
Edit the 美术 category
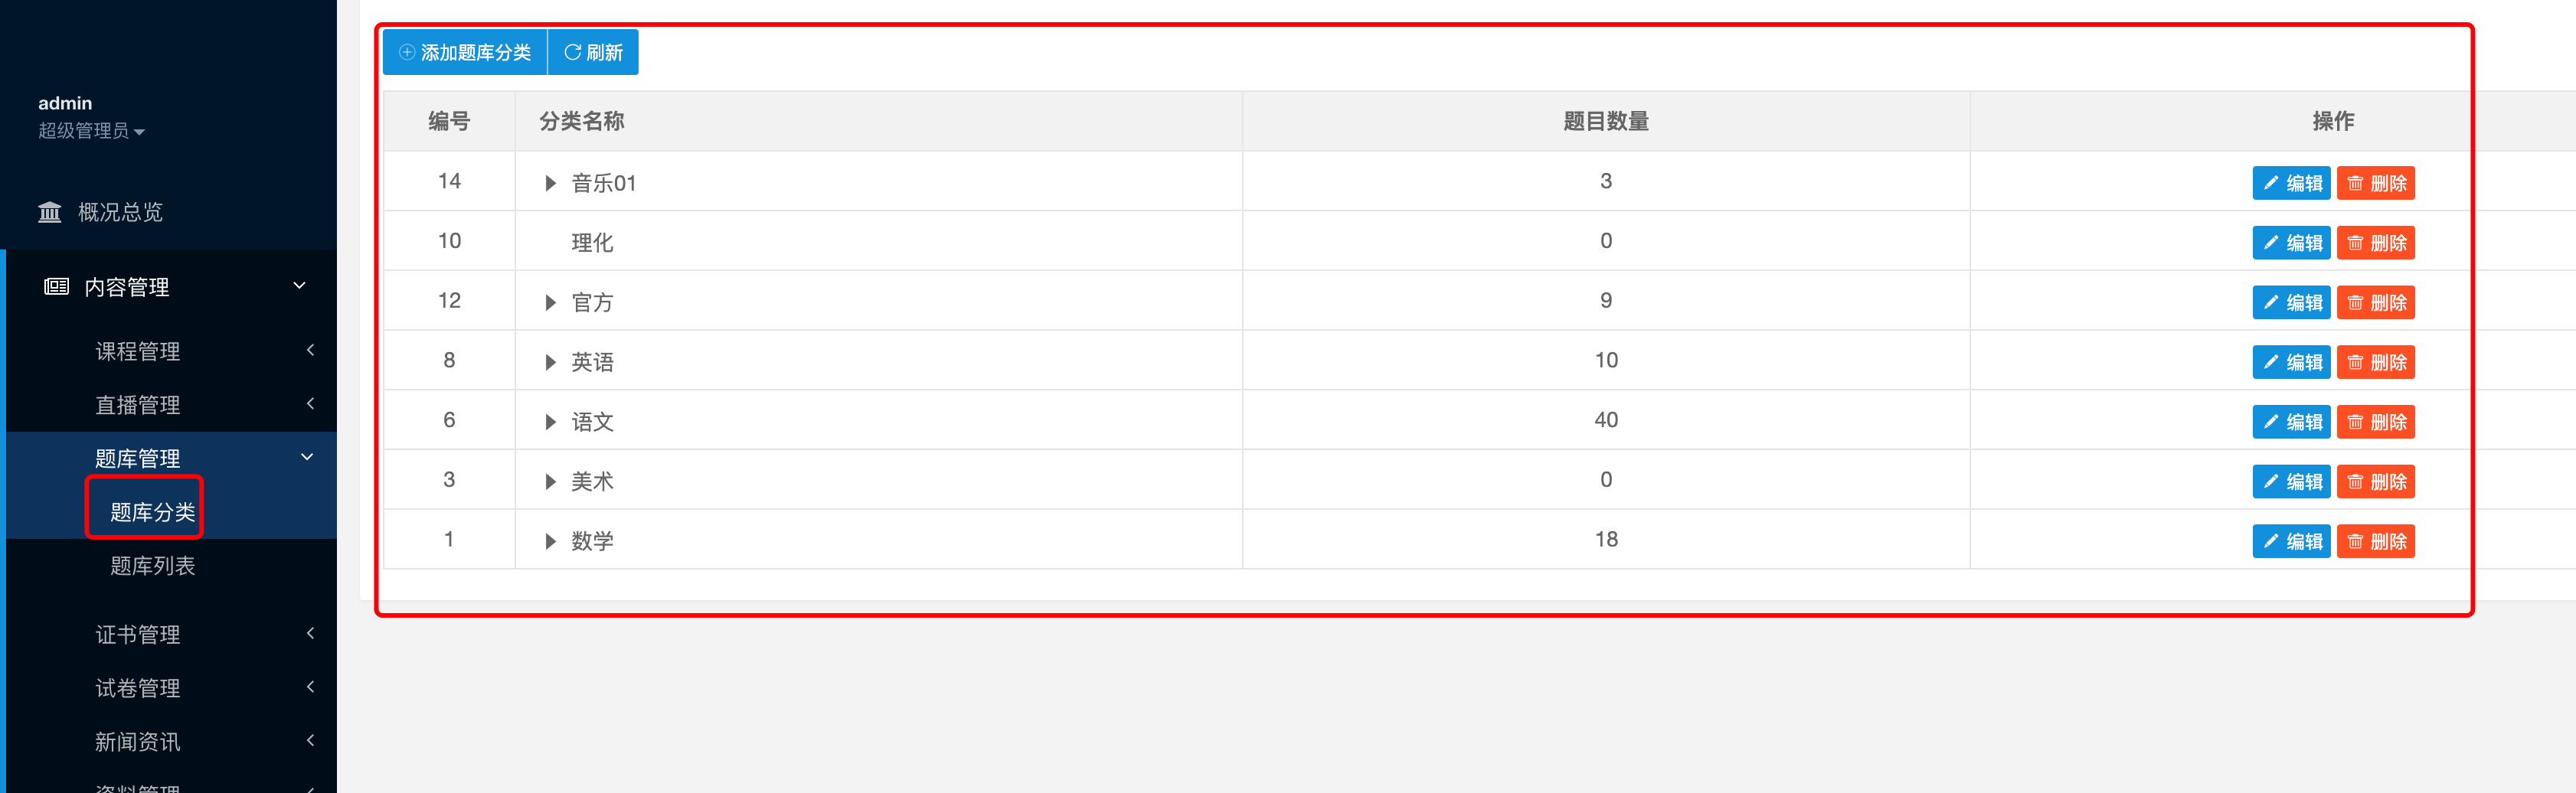tap(2291, 482)
